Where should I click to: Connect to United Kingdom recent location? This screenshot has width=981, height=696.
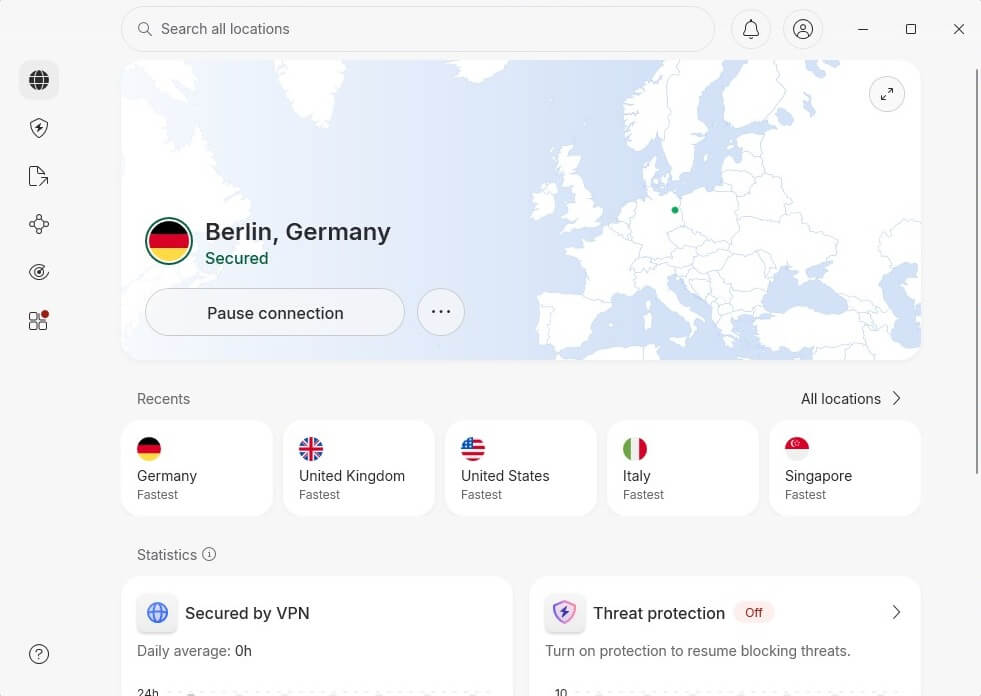click(359, 468)
